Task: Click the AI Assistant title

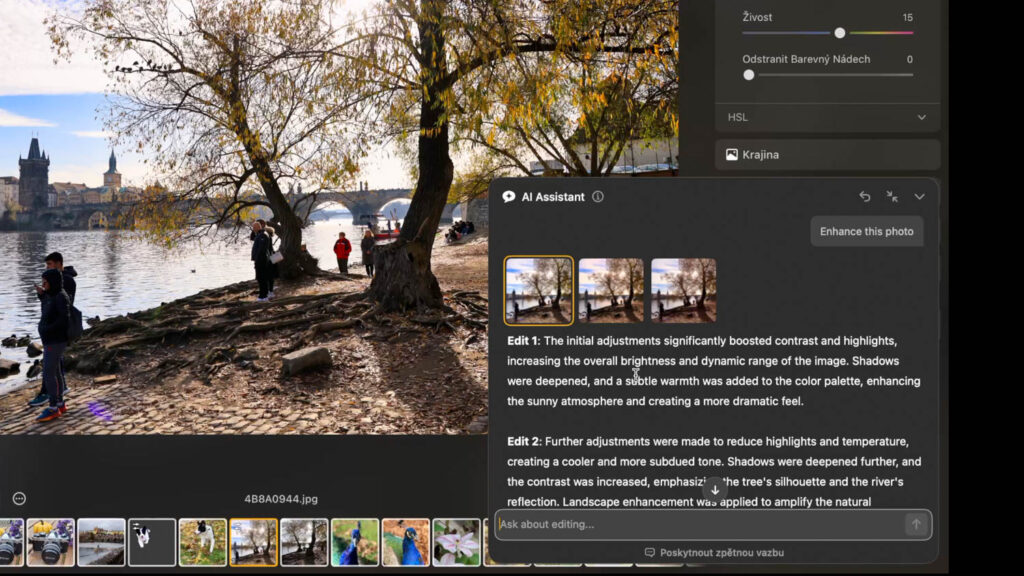Action: [x=553, y=197]
